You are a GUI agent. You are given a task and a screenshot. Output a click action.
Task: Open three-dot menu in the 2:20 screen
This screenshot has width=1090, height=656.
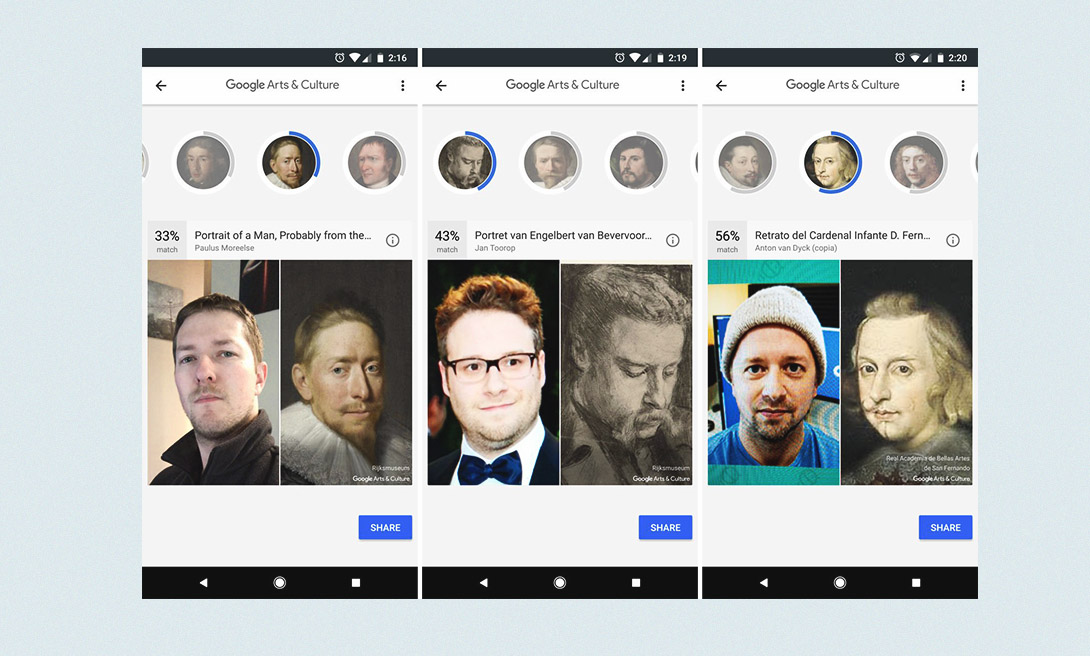click(963, 85)
